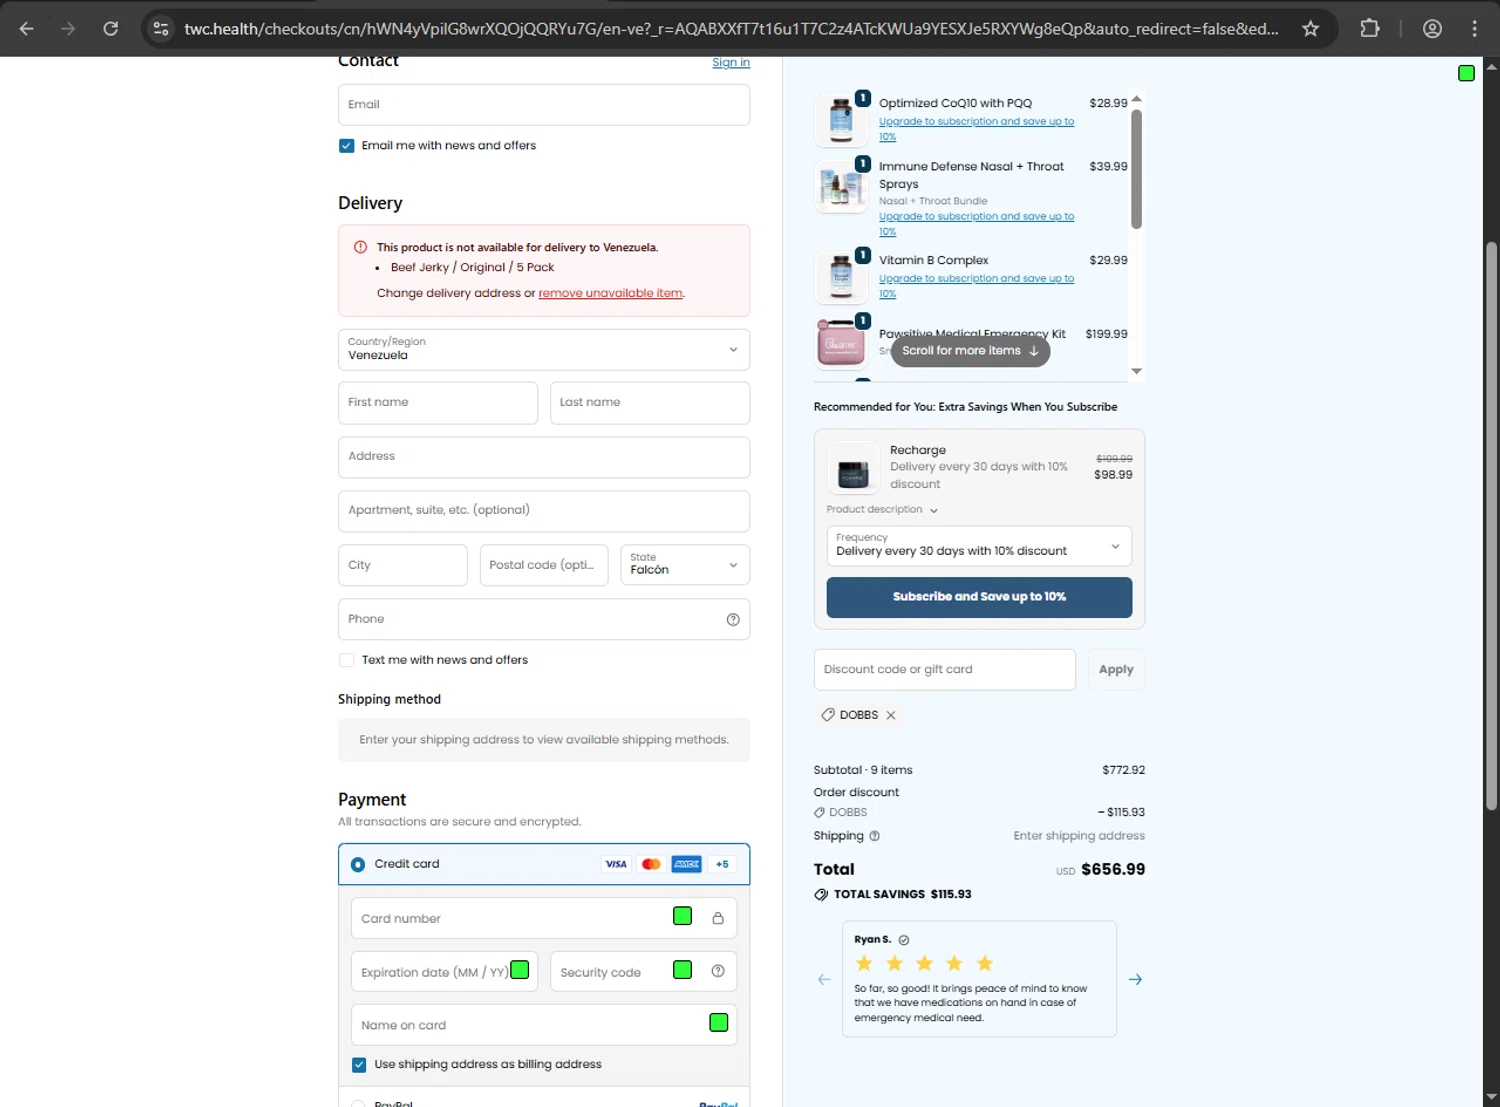Viewport: 1500px width, 1107px height.
Task: Open the Sign in link
Action: pyautogui.click(x=731, y=62)
